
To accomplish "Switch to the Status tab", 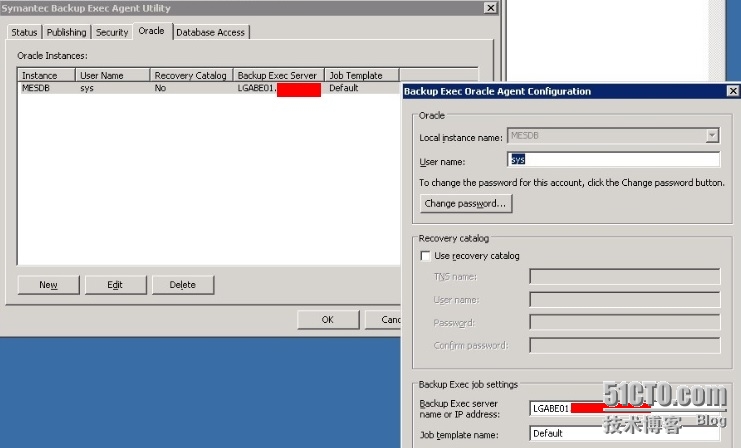I will (24, 32).
